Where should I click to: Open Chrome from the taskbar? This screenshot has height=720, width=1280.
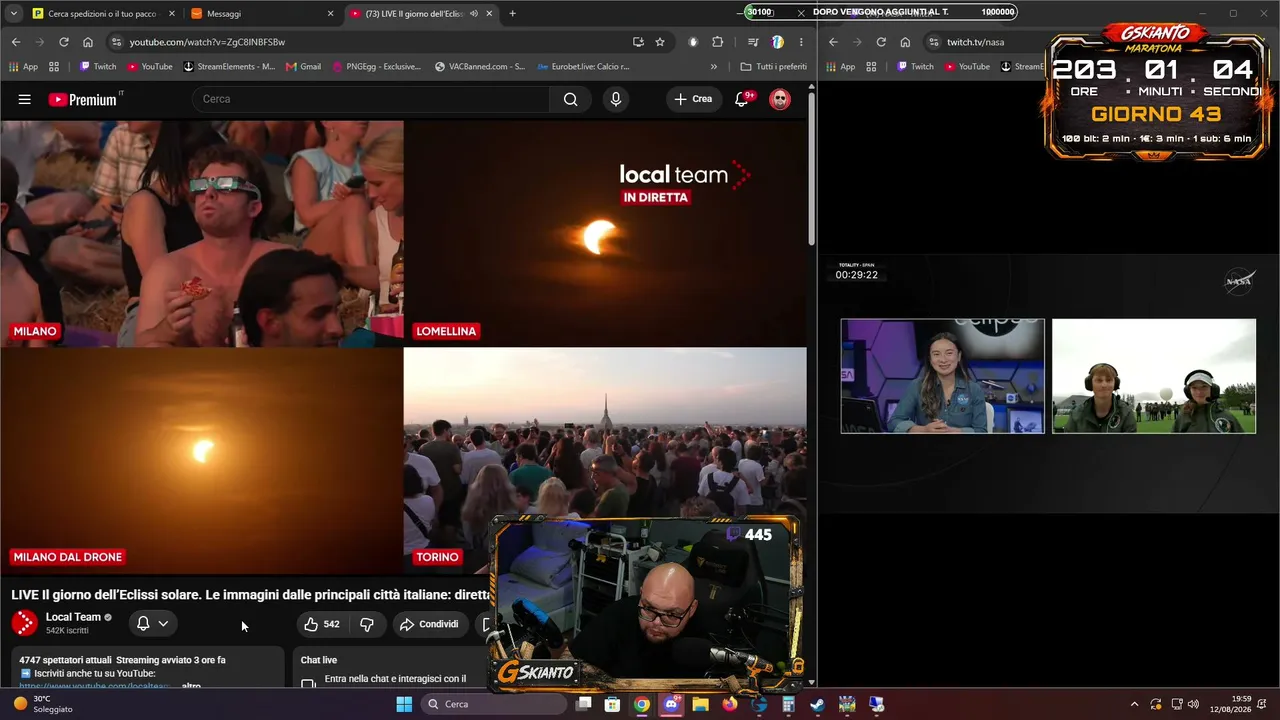coord(642,704)
